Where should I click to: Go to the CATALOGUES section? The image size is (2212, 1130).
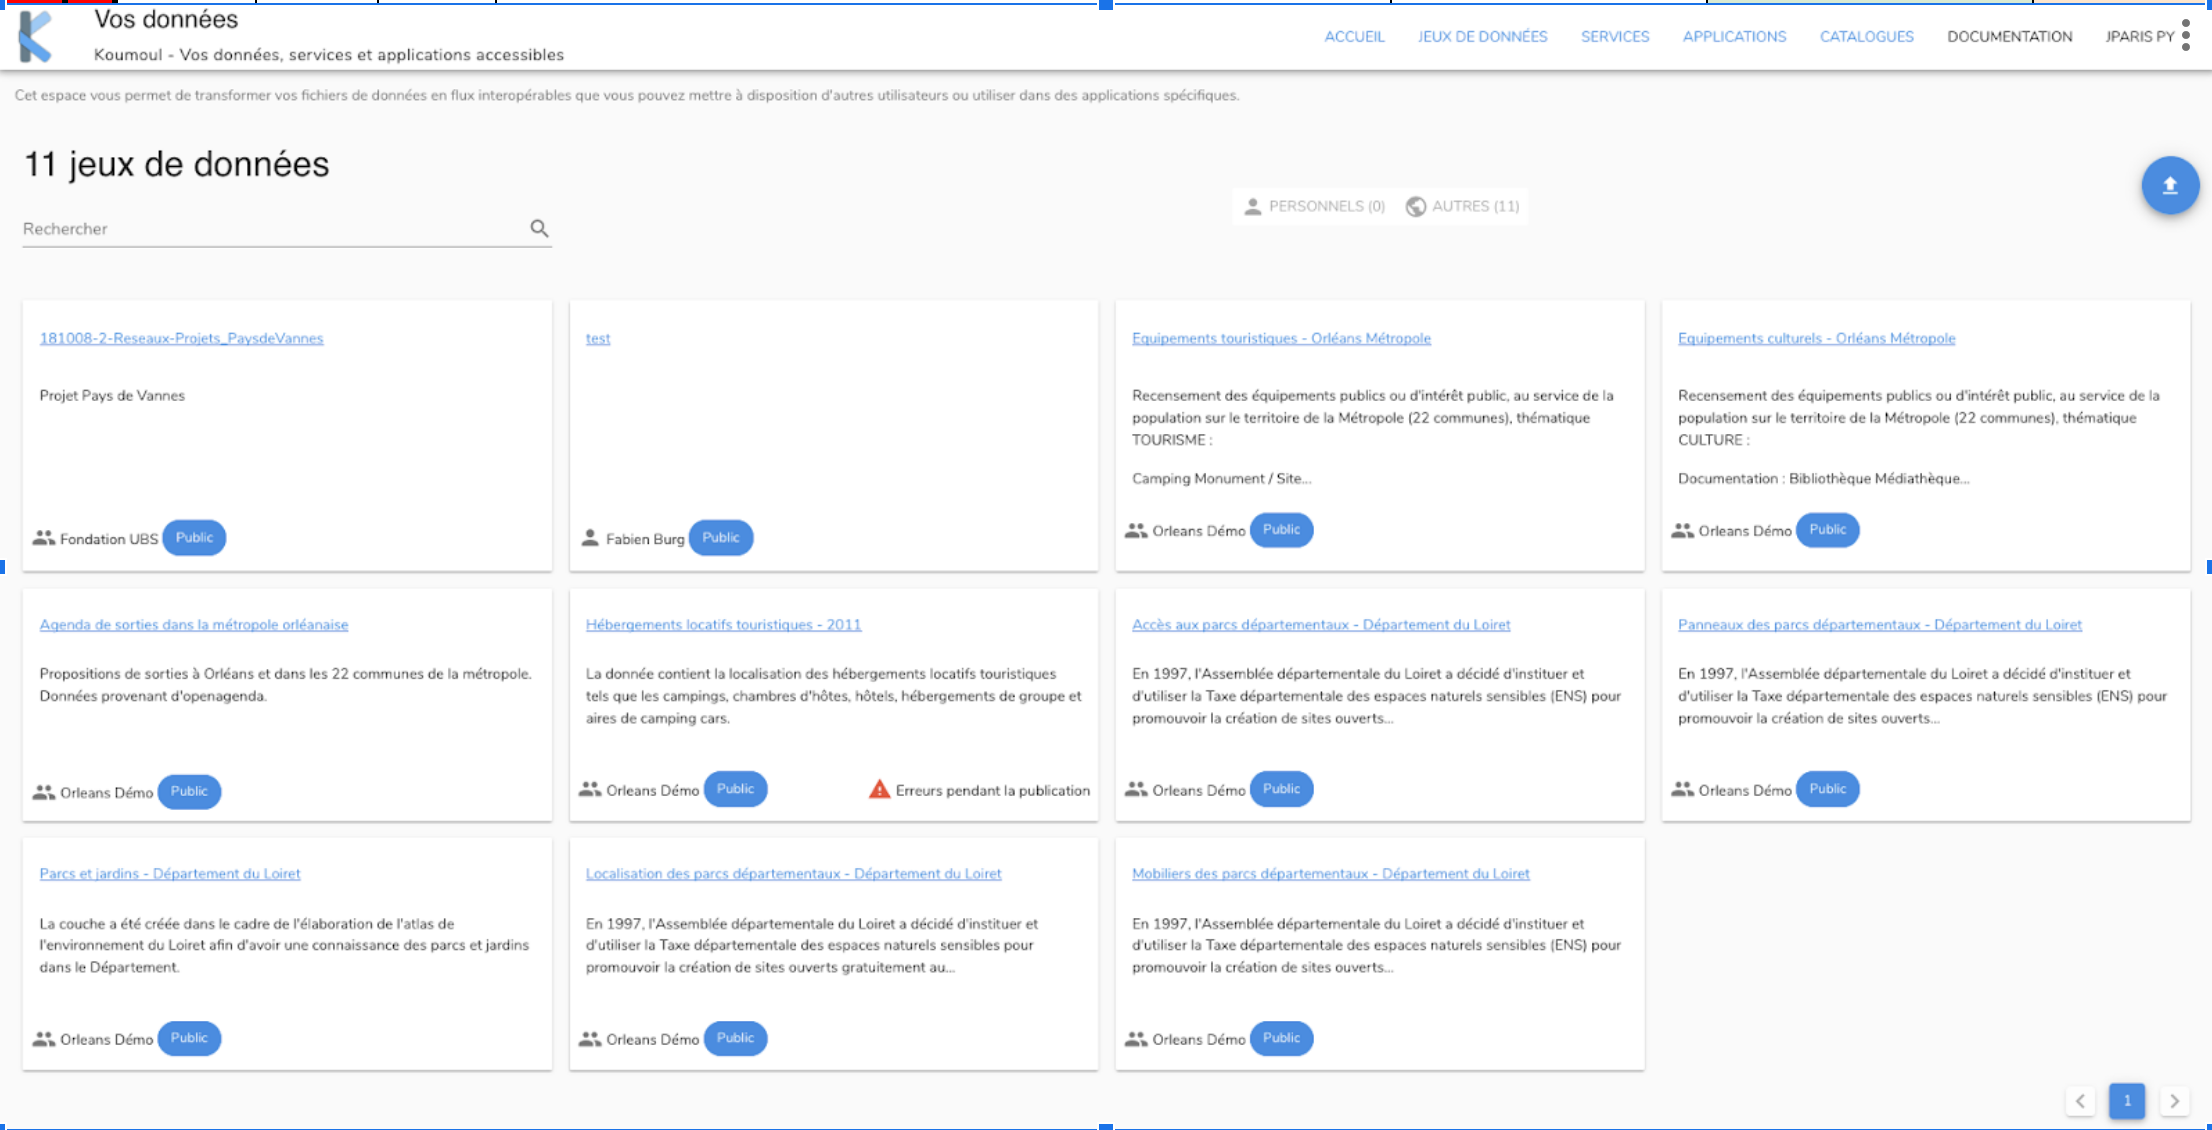tap(1866, 37)
